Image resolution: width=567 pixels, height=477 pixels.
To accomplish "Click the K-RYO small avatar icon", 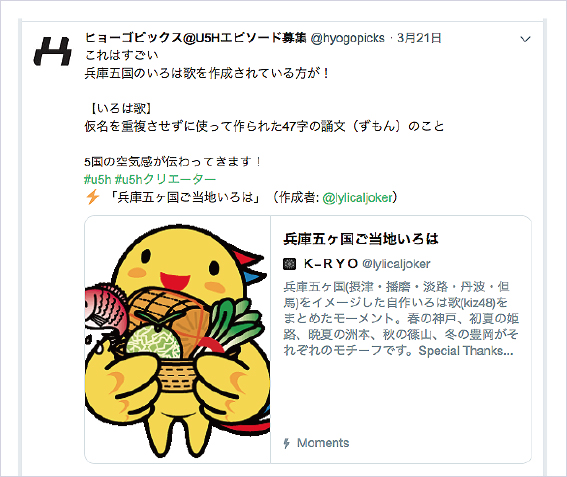I will (289, 264).
